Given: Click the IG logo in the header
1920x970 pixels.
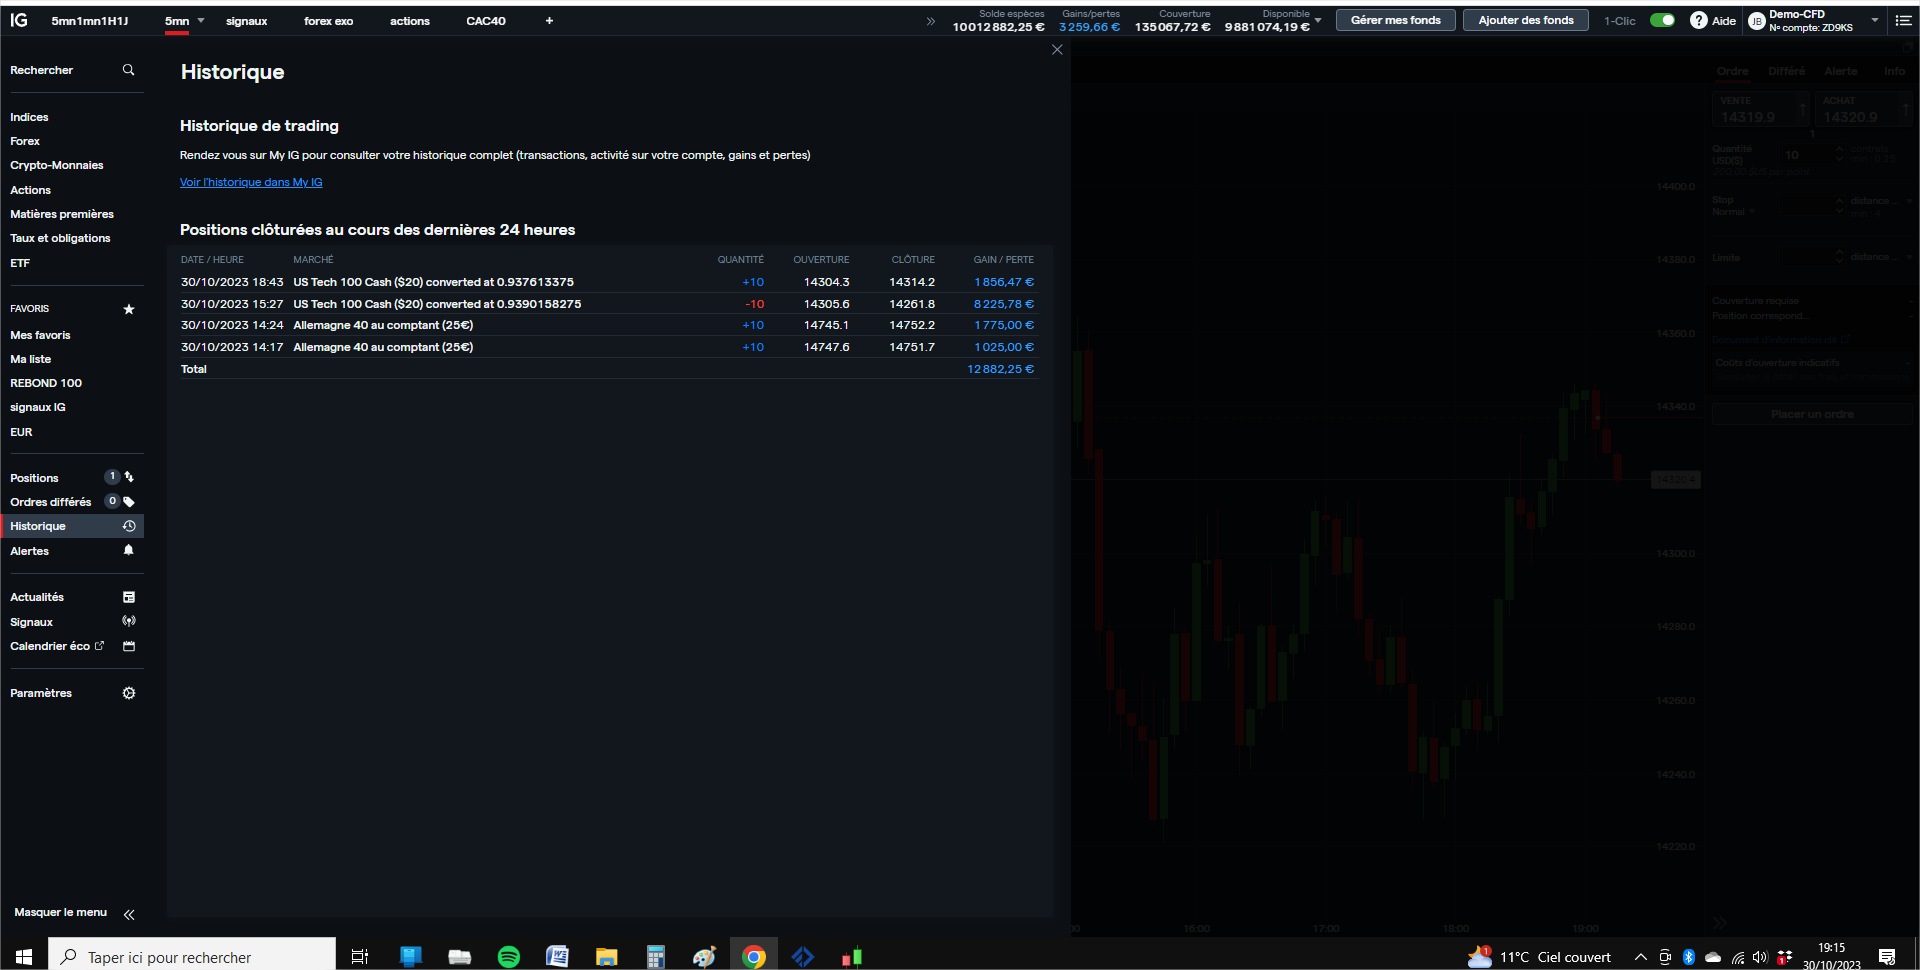Looking at the screenshot, I should click(x=19, y=20).
